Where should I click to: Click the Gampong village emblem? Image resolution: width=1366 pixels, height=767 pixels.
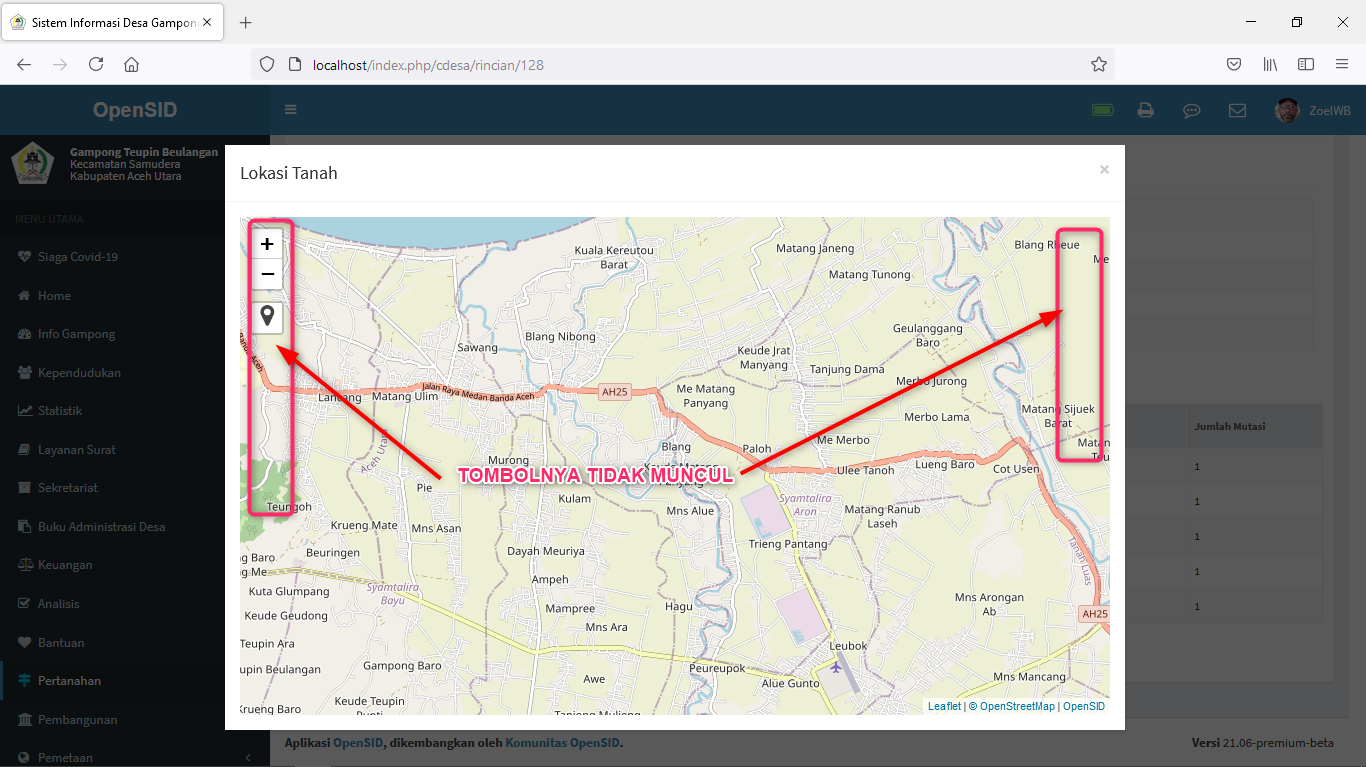pyautogui.click(x=33, y=163)
